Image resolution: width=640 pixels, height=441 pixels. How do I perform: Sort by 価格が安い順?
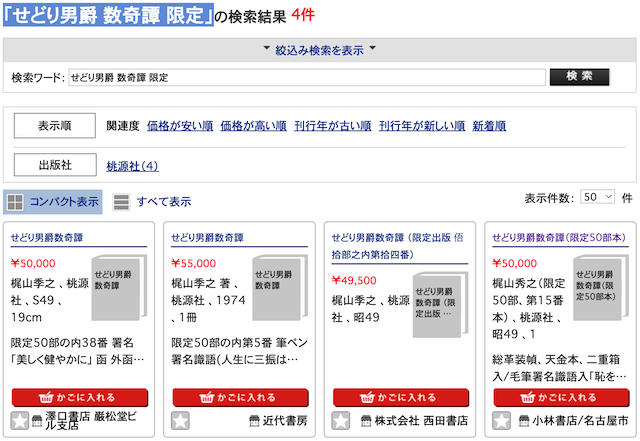tap(180, 126)
